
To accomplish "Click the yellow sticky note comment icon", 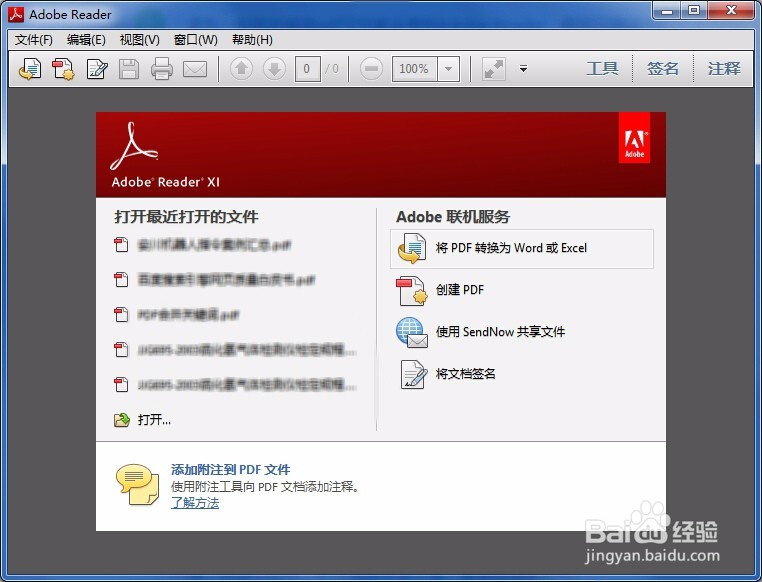I will coord(137,484).
